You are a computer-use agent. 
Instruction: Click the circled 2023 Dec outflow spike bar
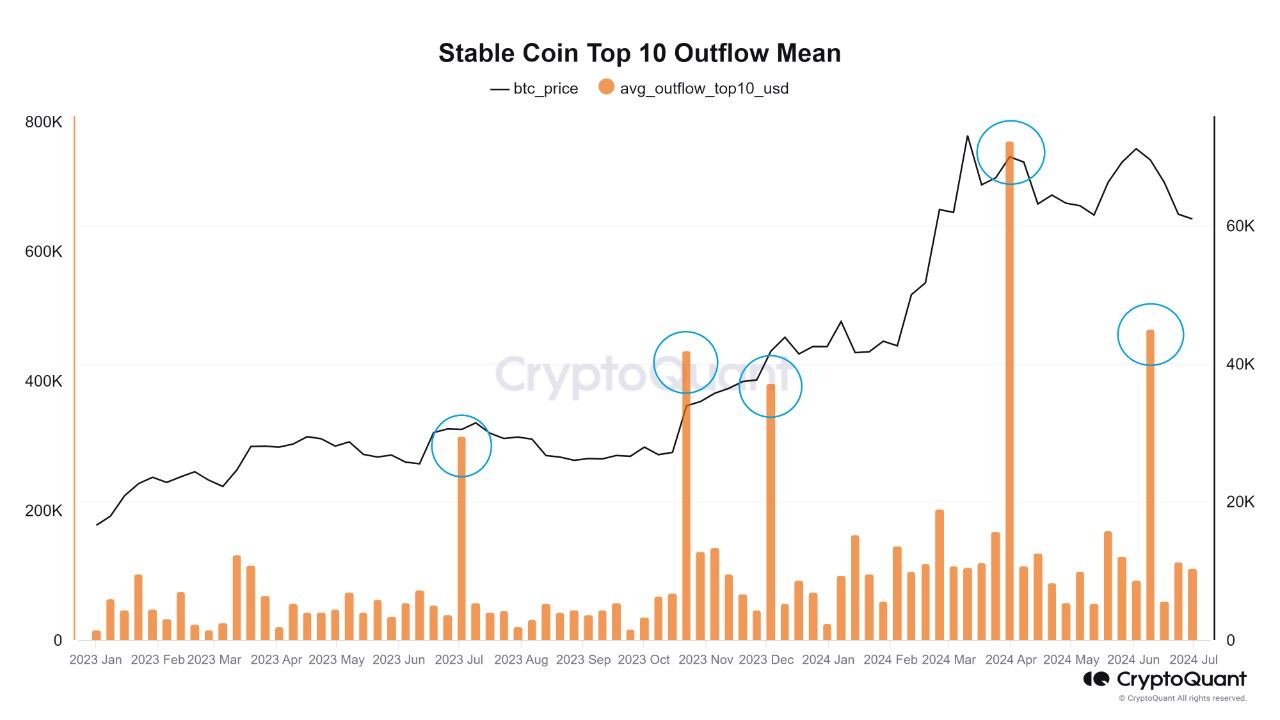(770, 512)
